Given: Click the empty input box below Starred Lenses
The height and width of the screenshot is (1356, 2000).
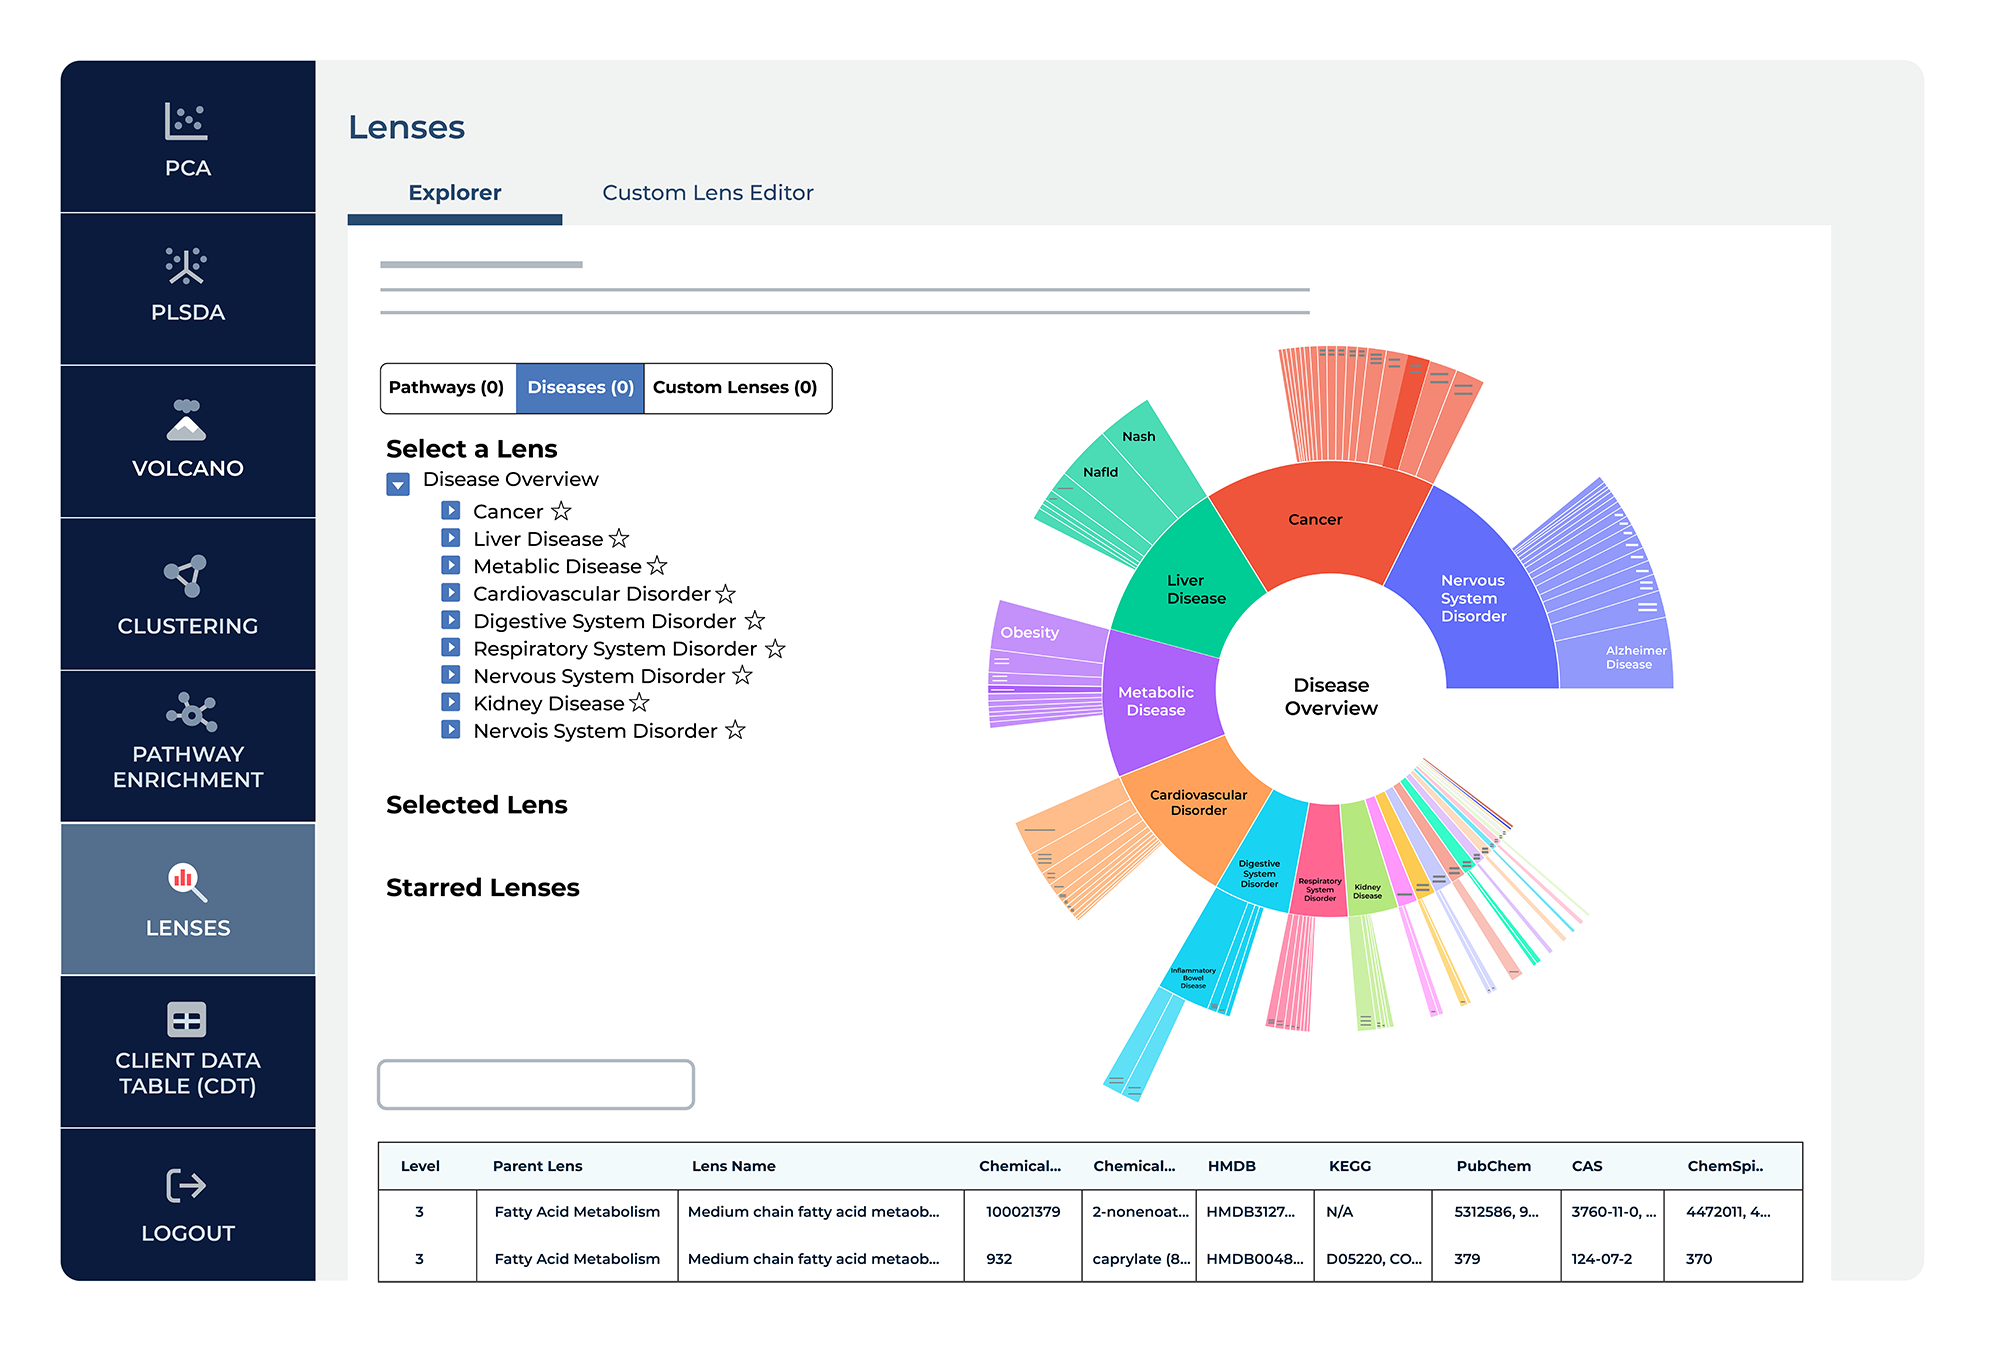Looking at the screenshot, I should [536, 1085].
